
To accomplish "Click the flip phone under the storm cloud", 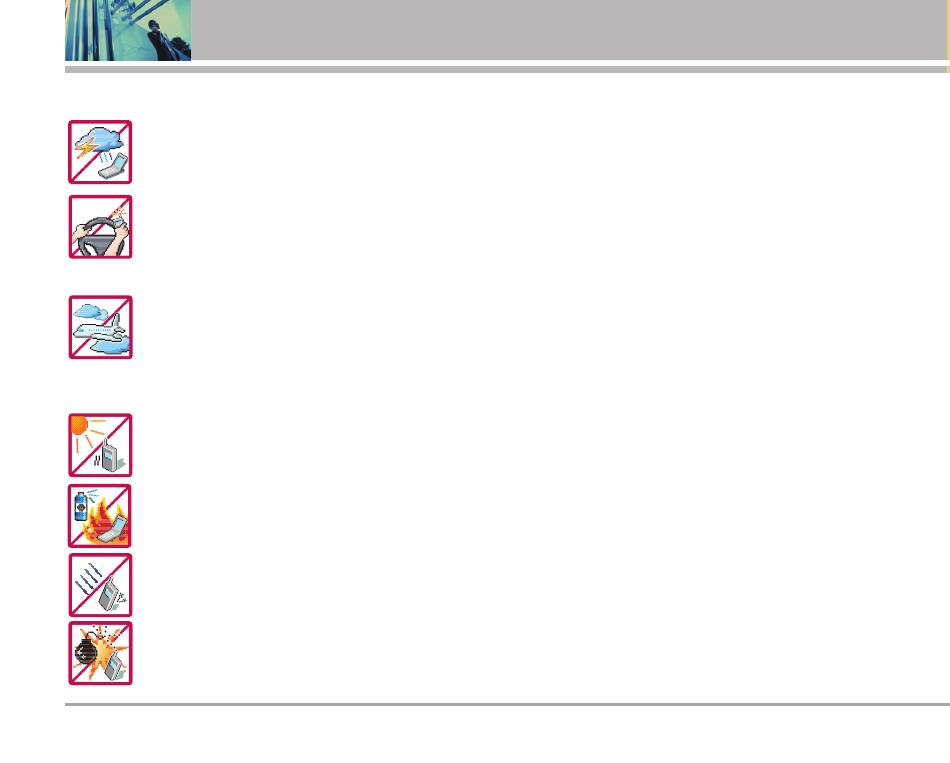I will (114, 167).
